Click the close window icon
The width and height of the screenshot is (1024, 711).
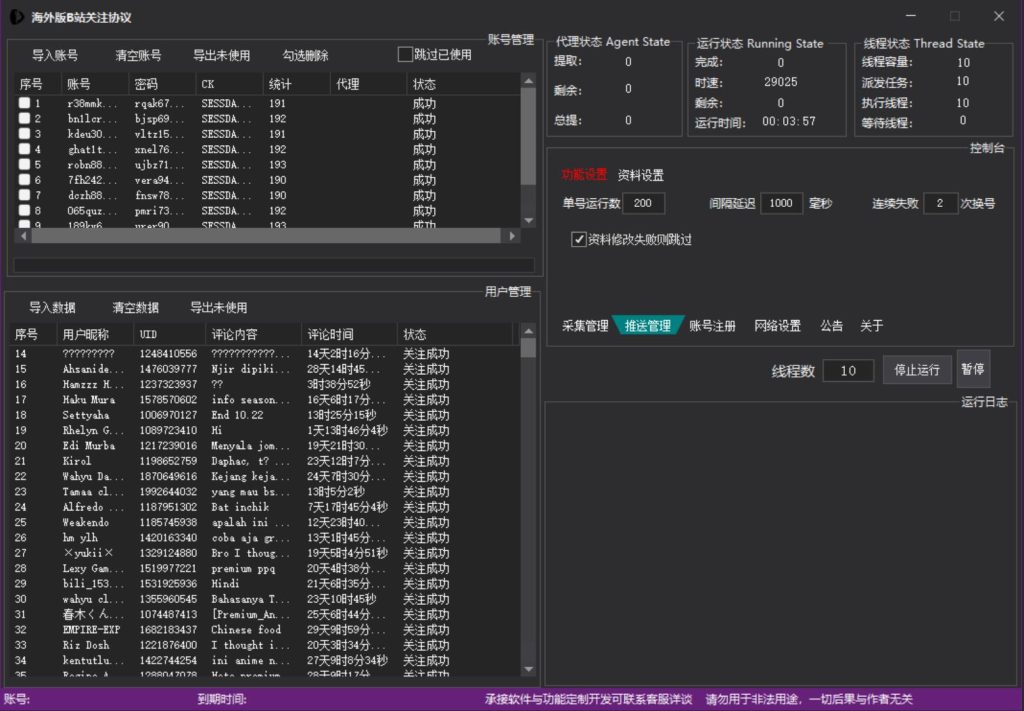pyautogui.click(x=998, y=16)
